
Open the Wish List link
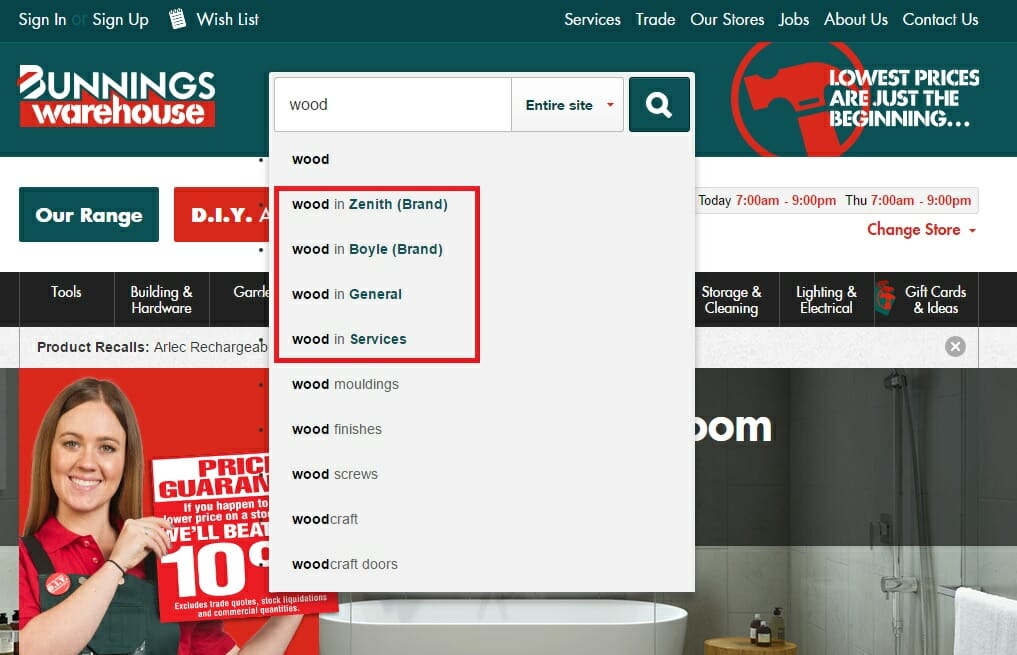click(228, 19)
